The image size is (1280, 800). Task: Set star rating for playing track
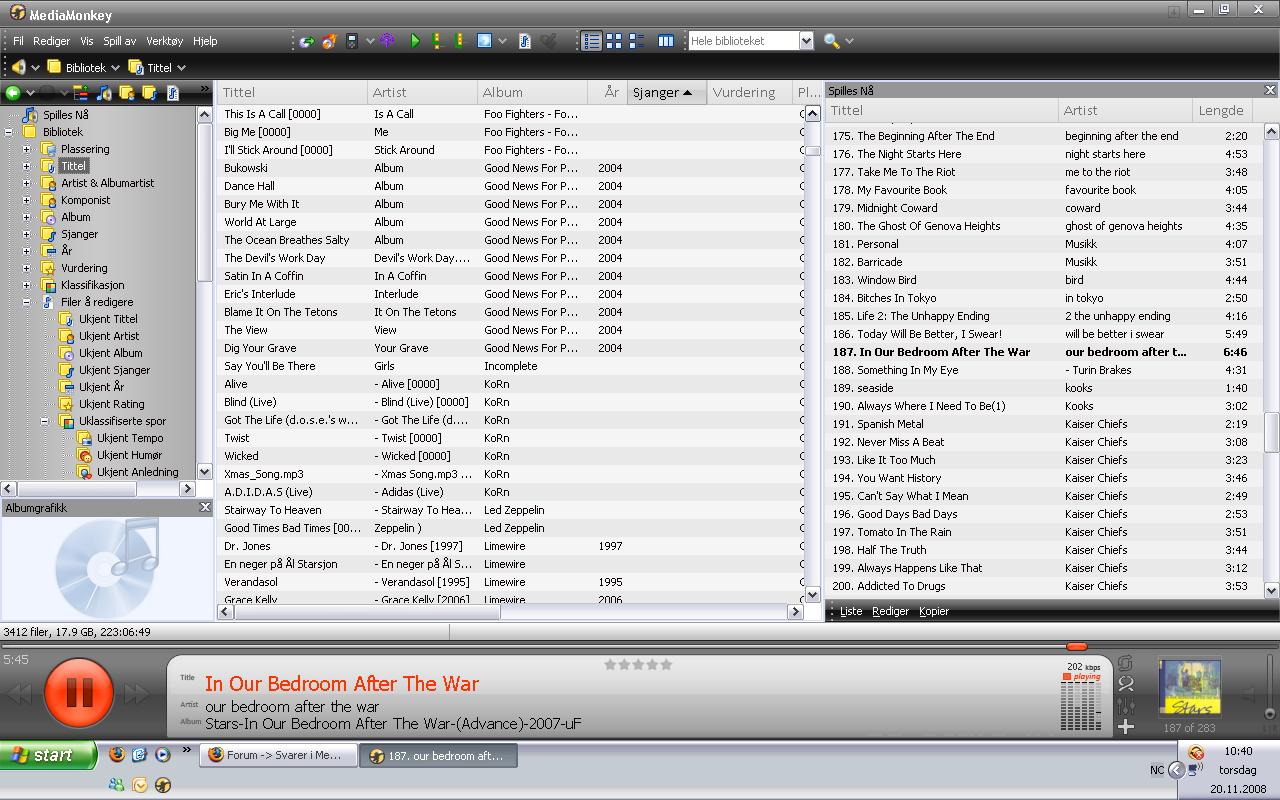[638, 664]
